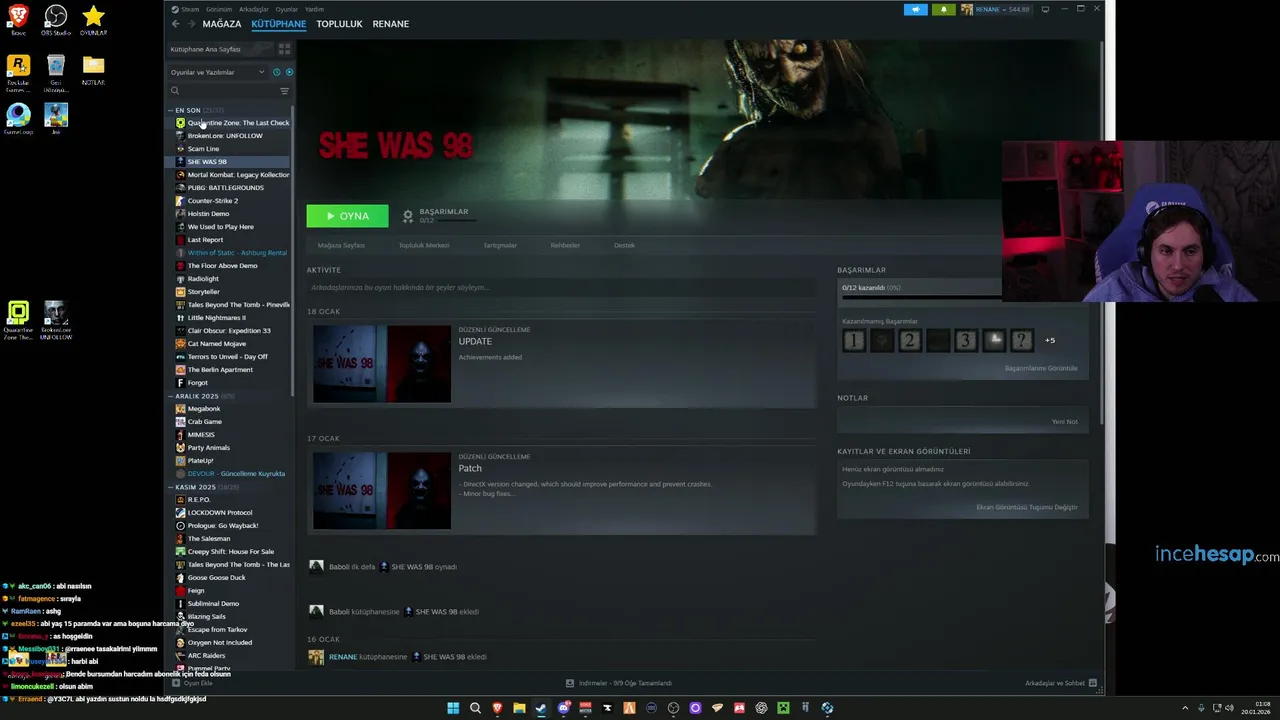Open the Steam menu

189,9
